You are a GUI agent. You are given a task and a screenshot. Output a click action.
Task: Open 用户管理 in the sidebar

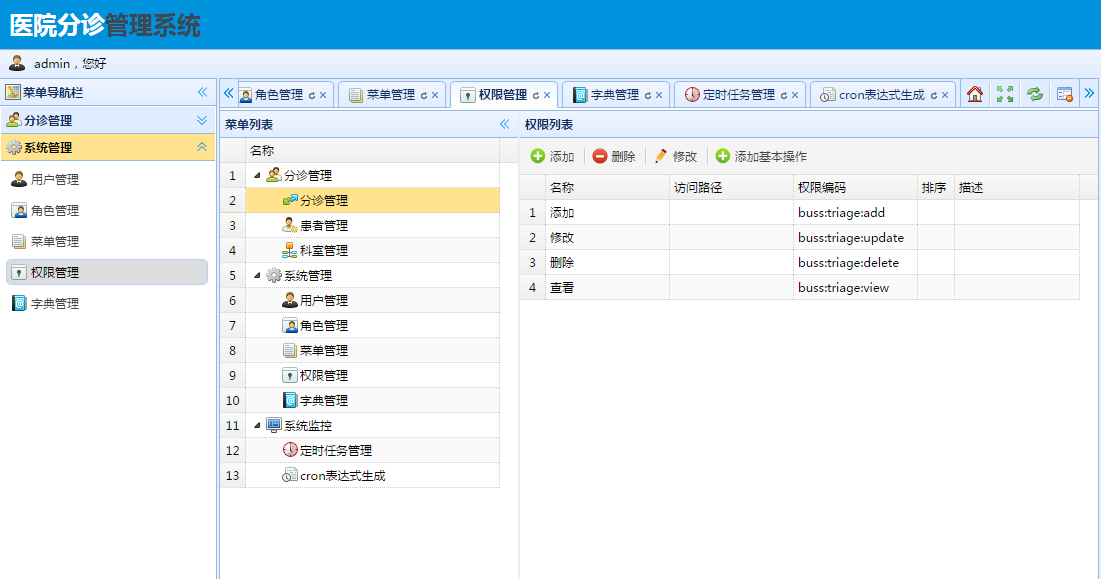[x=107, y=180]
